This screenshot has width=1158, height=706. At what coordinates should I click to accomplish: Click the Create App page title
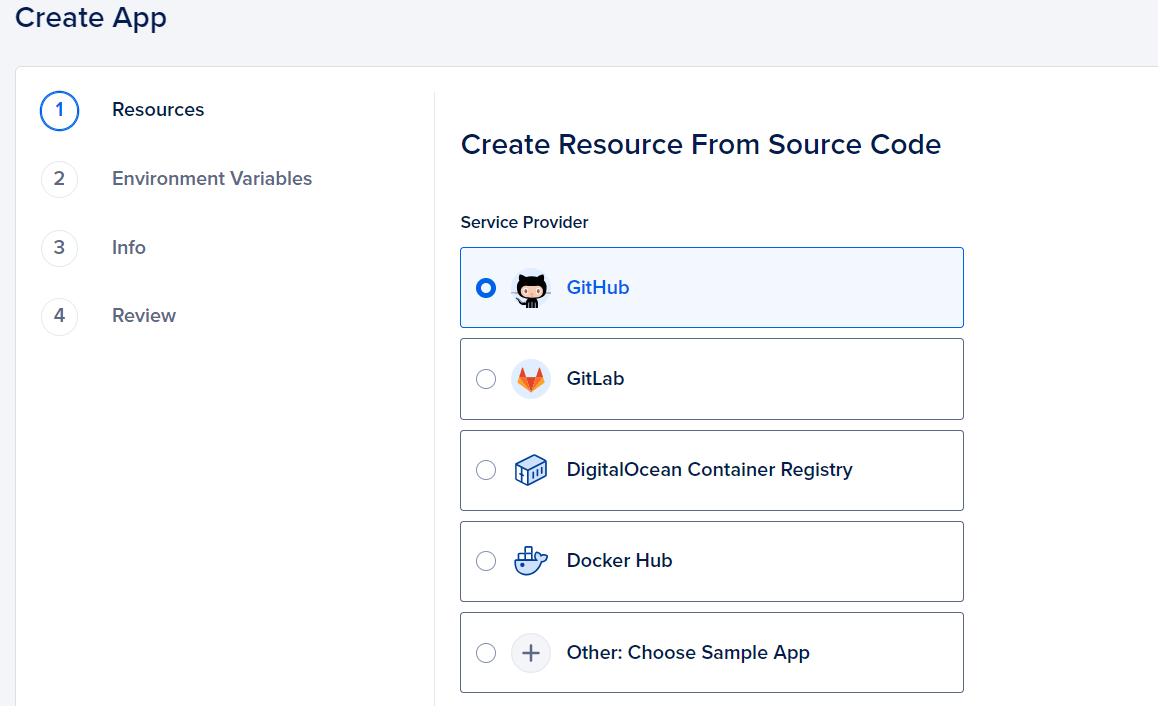pos(91,18)
